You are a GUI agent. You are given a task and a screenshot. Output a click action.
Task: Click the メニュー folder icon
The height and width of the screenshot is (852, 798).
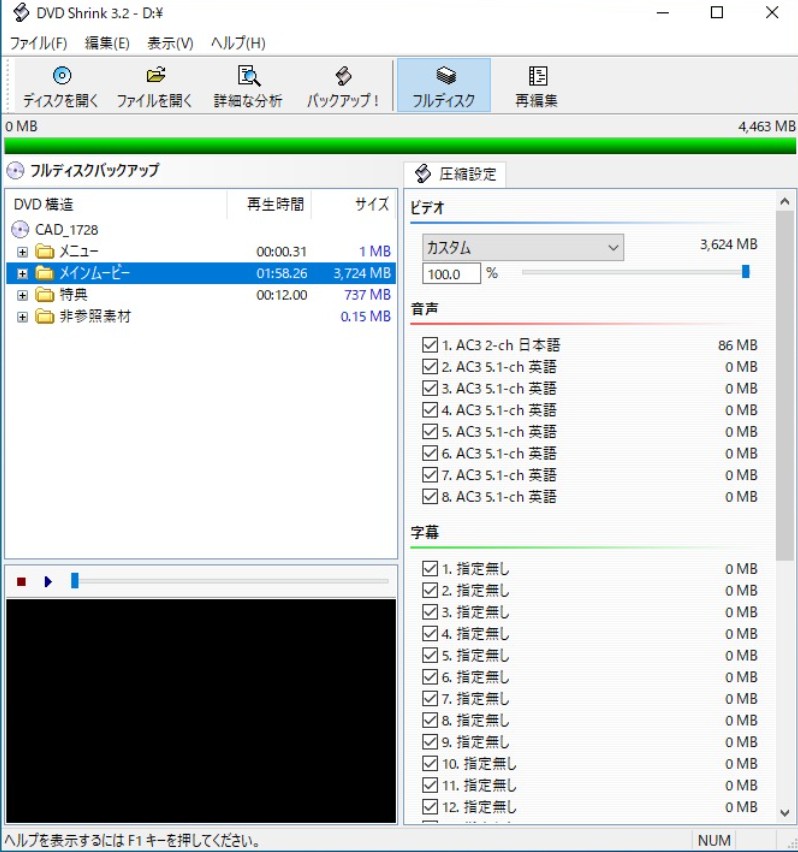(x=45, y=251)
